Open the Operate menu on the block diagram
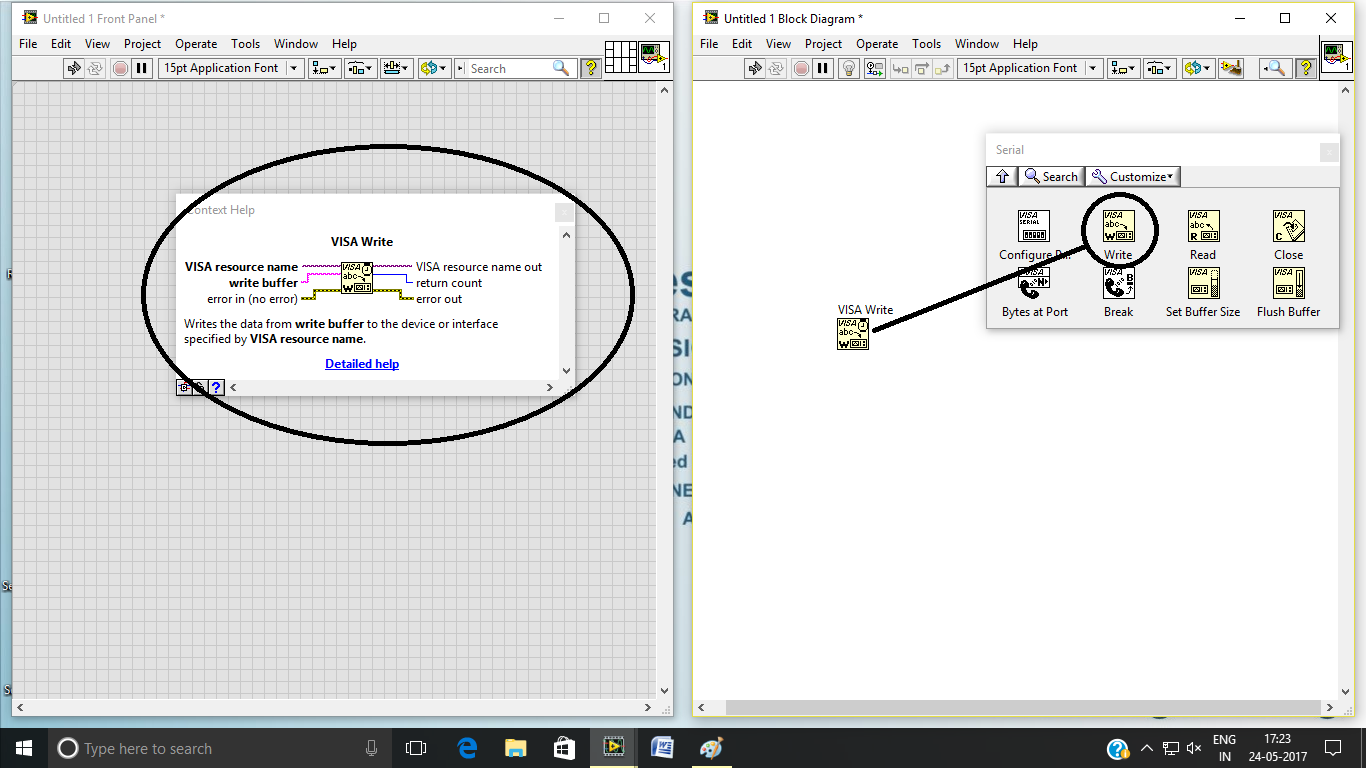Viewport: 1366px width, 768px height. 877,43
